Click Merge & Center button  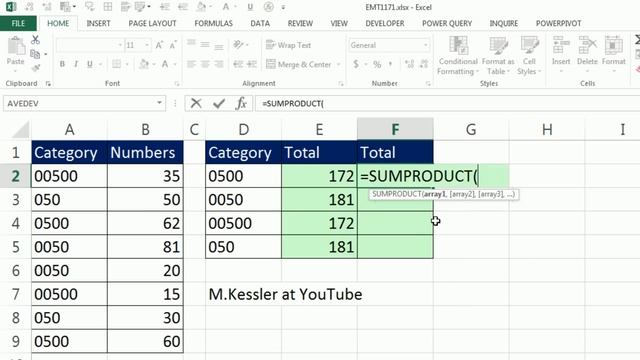tap(298, 64)
